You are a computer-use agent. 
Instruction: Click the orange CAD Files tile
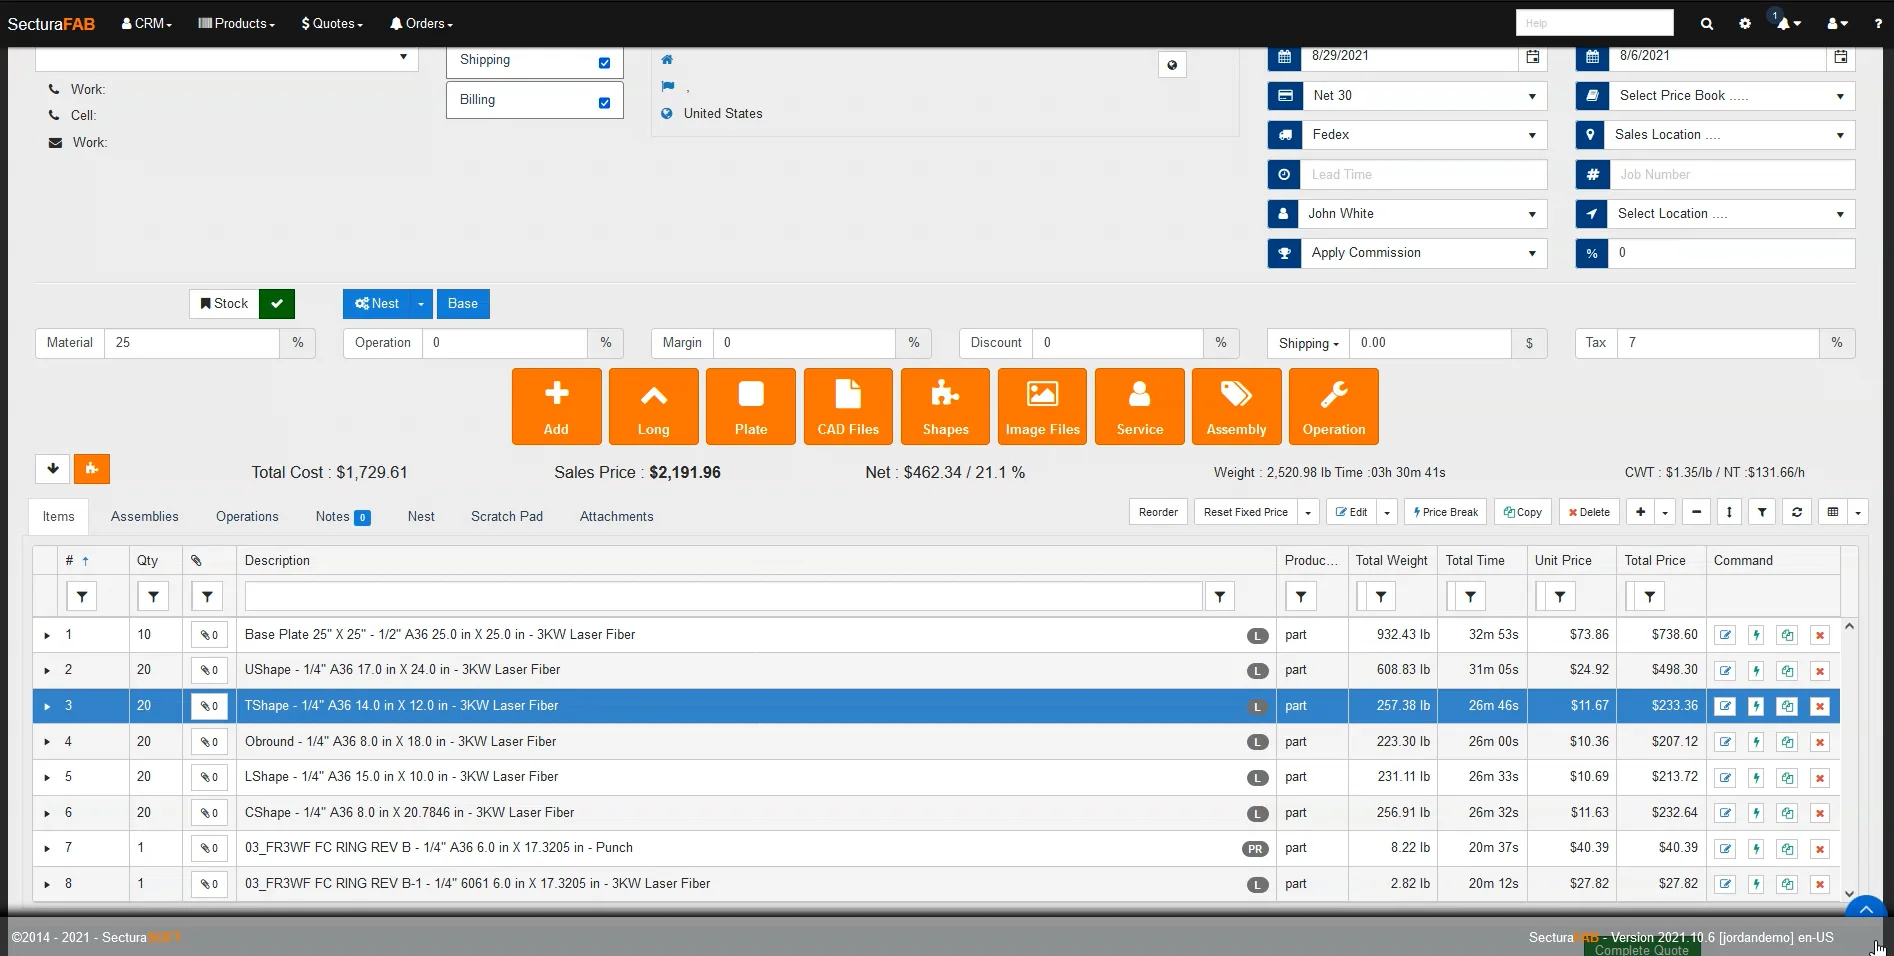[x=847, y=406]
